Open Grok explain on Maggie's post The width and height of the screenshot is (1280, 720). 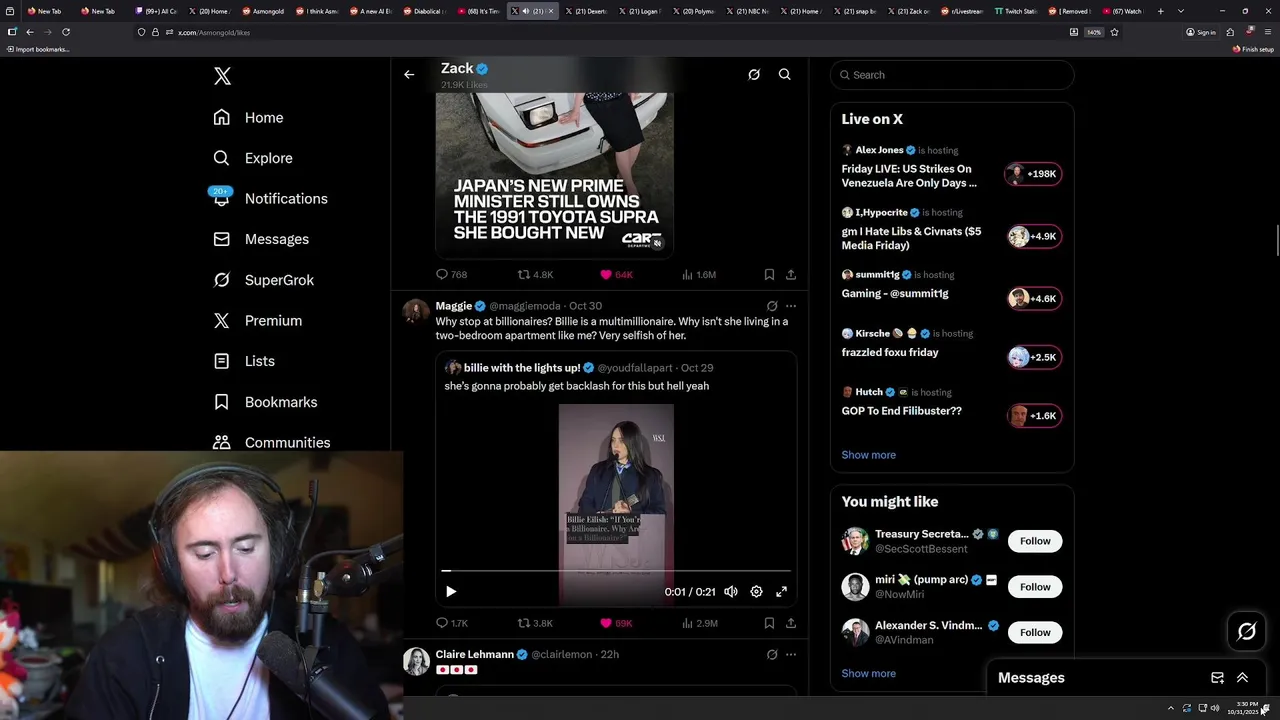772,306
